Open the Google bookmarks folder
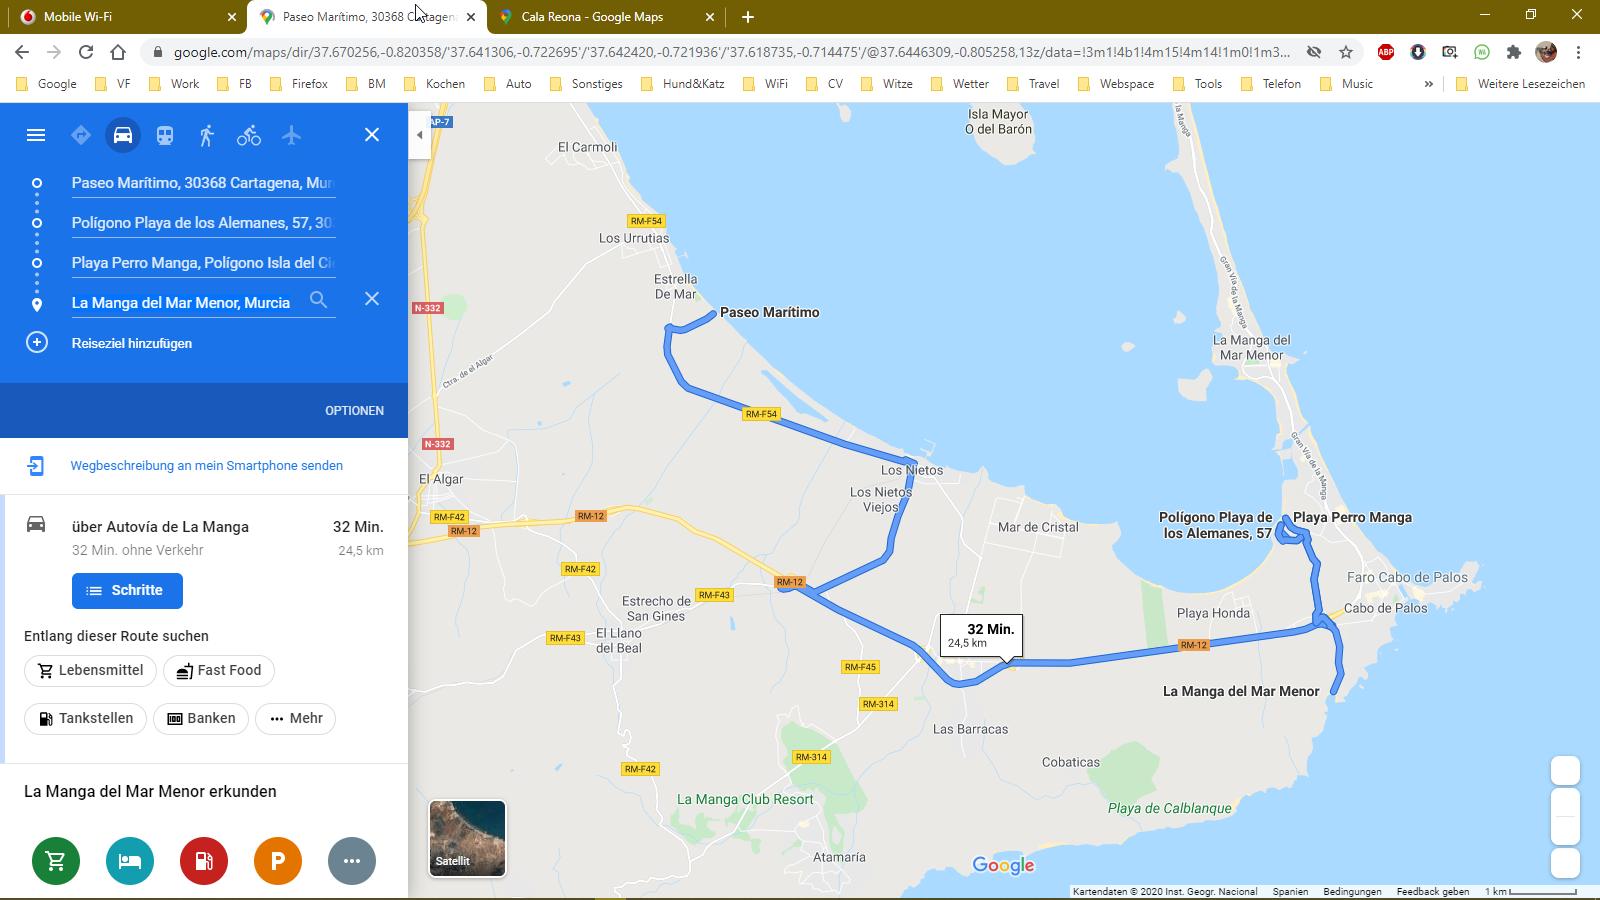Screen dimensions: 1600x900 click(46, 84)
